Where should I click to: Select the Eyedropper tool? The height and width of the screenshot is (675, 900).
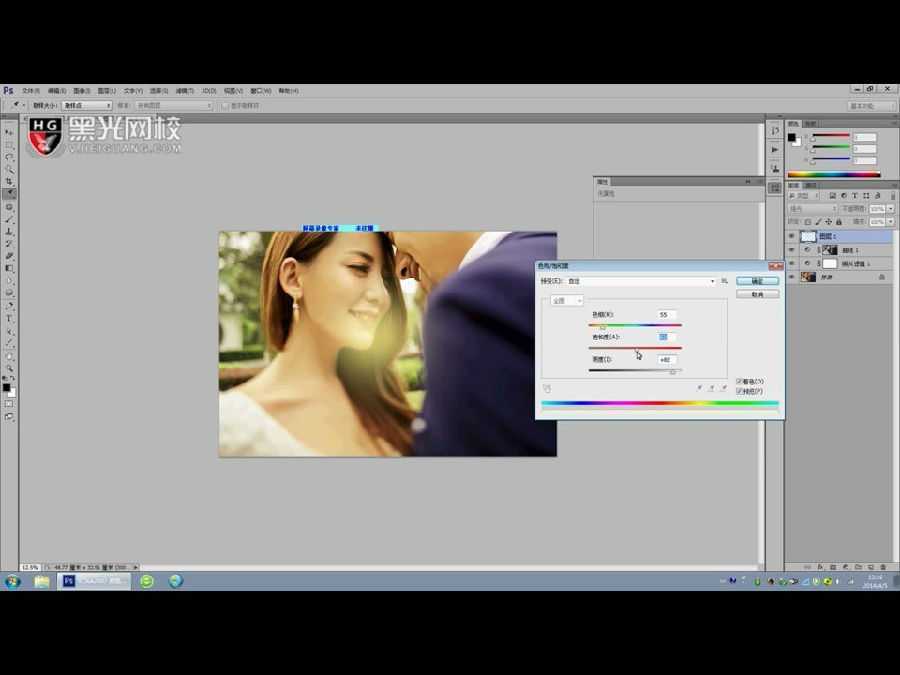pos(9,194)
